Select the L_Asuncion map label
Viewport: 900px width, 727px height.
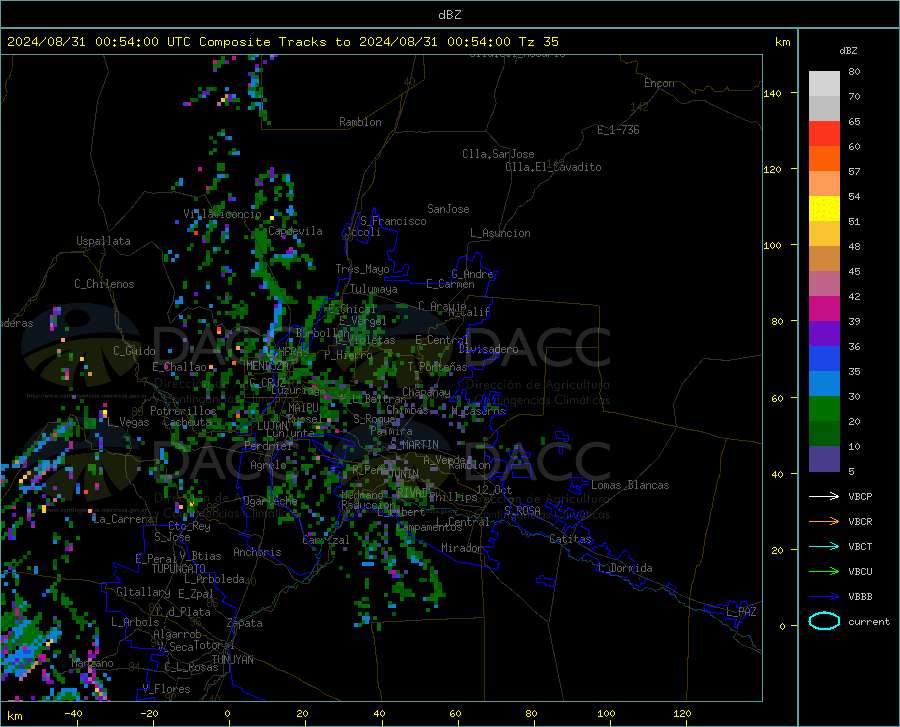click(x=500, y=233)
